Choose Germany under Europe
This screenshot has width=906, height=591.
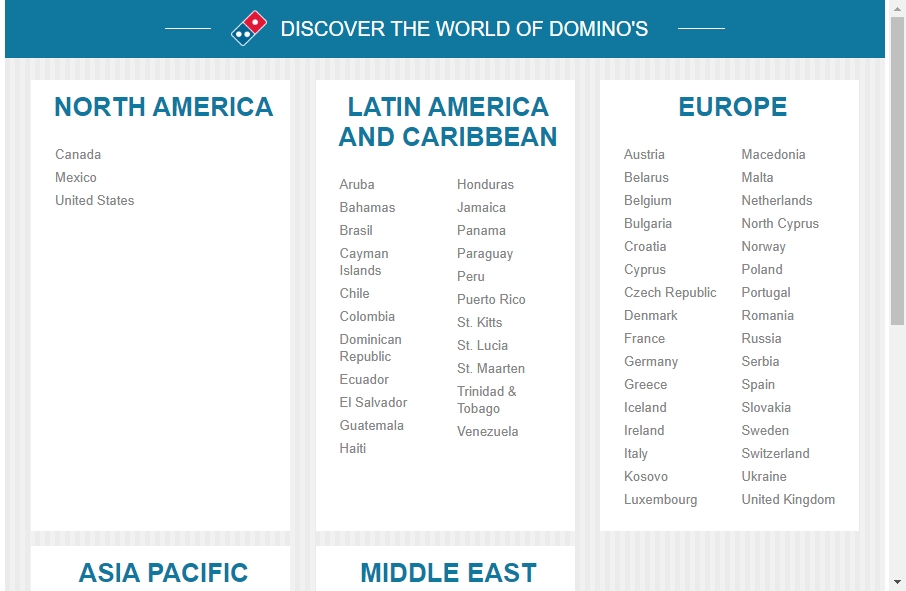pyautogui.click(x=651, y=361)
